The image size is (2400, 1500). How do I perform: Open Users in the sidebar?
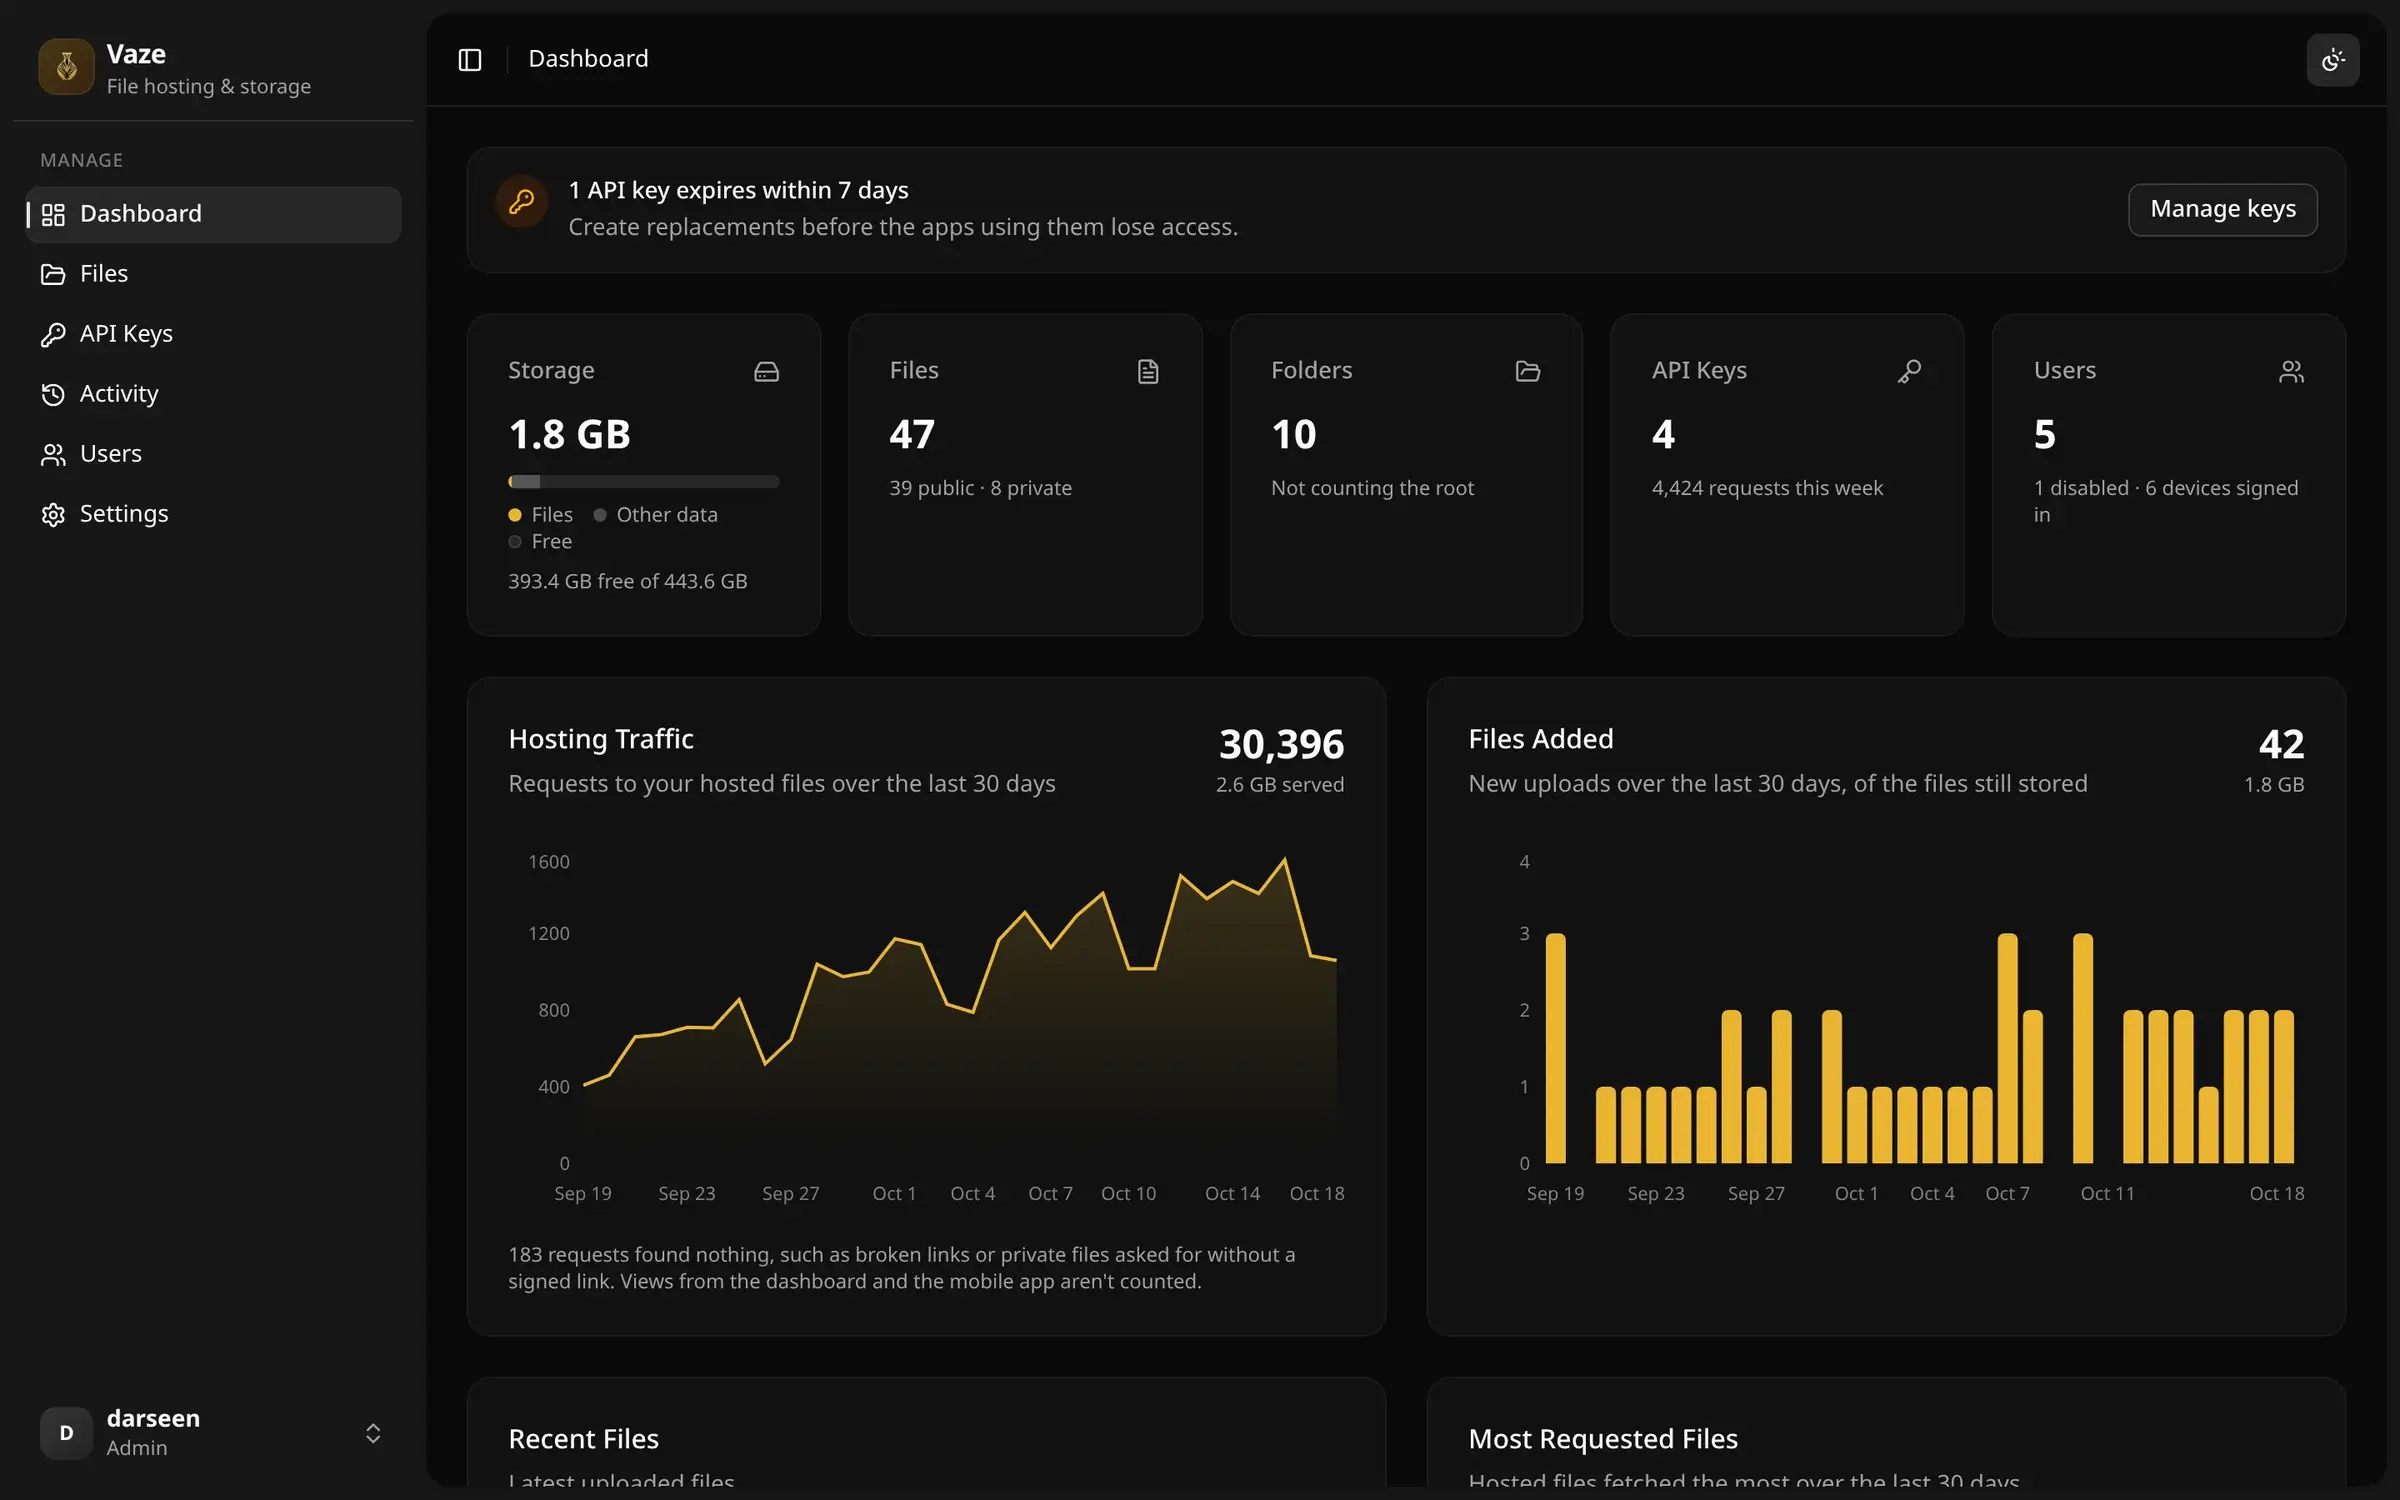(213, 454)
